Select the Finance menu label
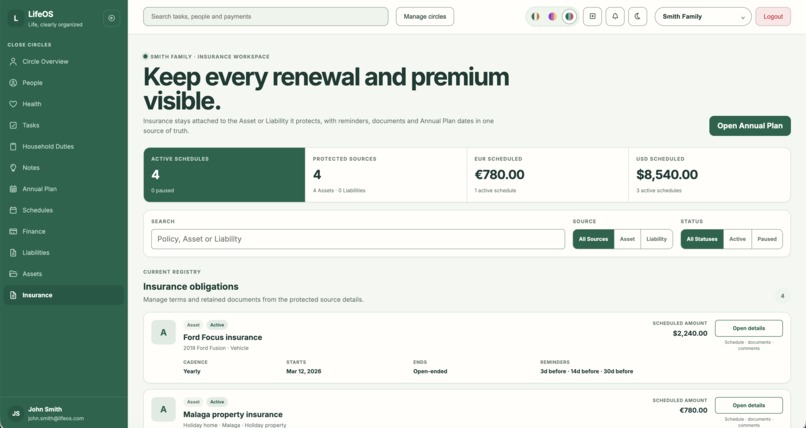The height and width of the screenshot is (428, 806). tap(34, 232)
